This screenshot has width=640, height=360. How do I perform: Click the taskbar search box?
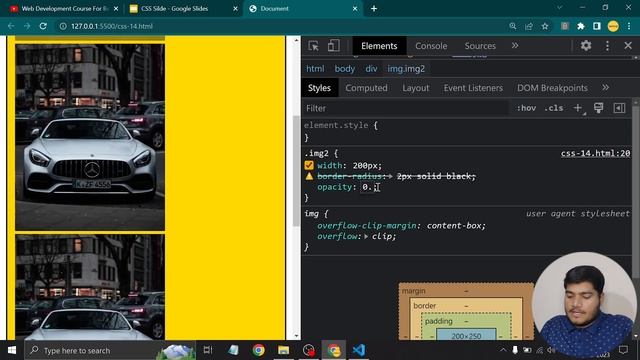pyautogui.click(x=110, y=350)
